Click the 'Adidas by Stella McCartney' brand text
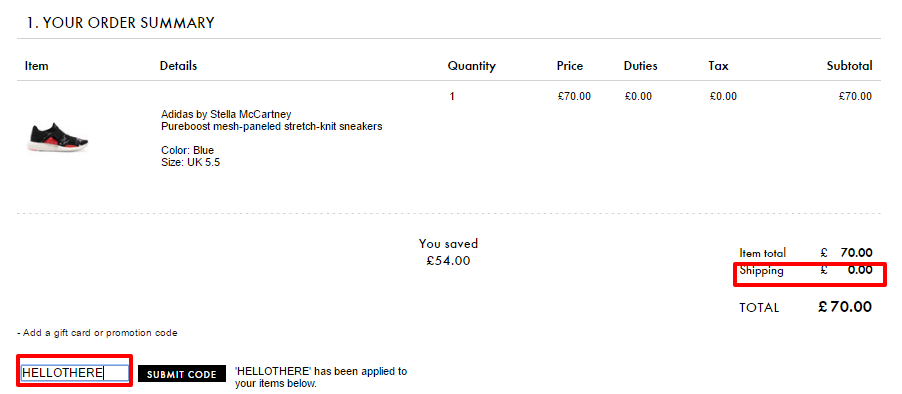The width and height of the screenshot is (902, 394). [226, 114]
